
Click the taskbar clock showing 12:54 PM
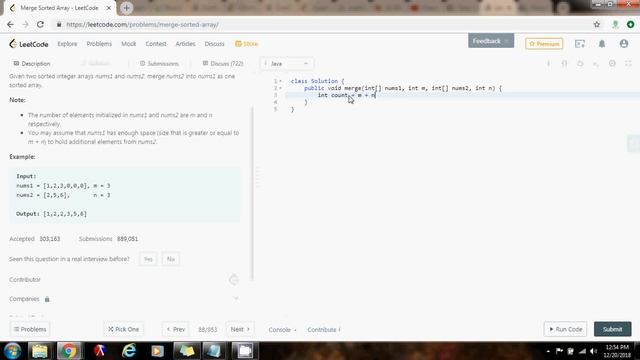click(617, 351)
